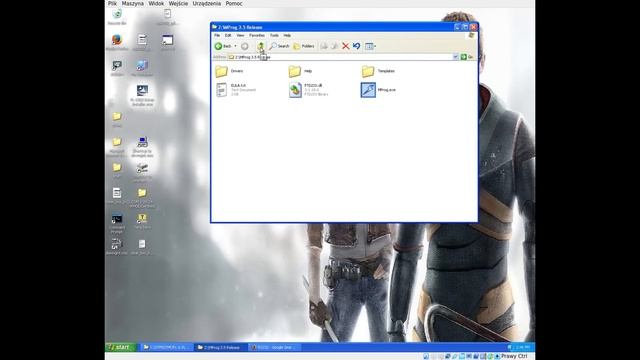Expand the Address bar dropdown arrow
Image resolution: width=640 pixels, height=360 pixels.
[x=456, y=57]
